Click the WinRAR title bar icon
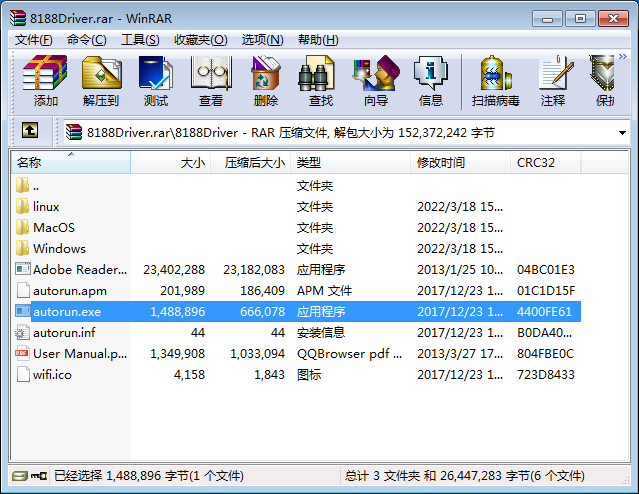639x494 pixels. (x=18, y=18)
